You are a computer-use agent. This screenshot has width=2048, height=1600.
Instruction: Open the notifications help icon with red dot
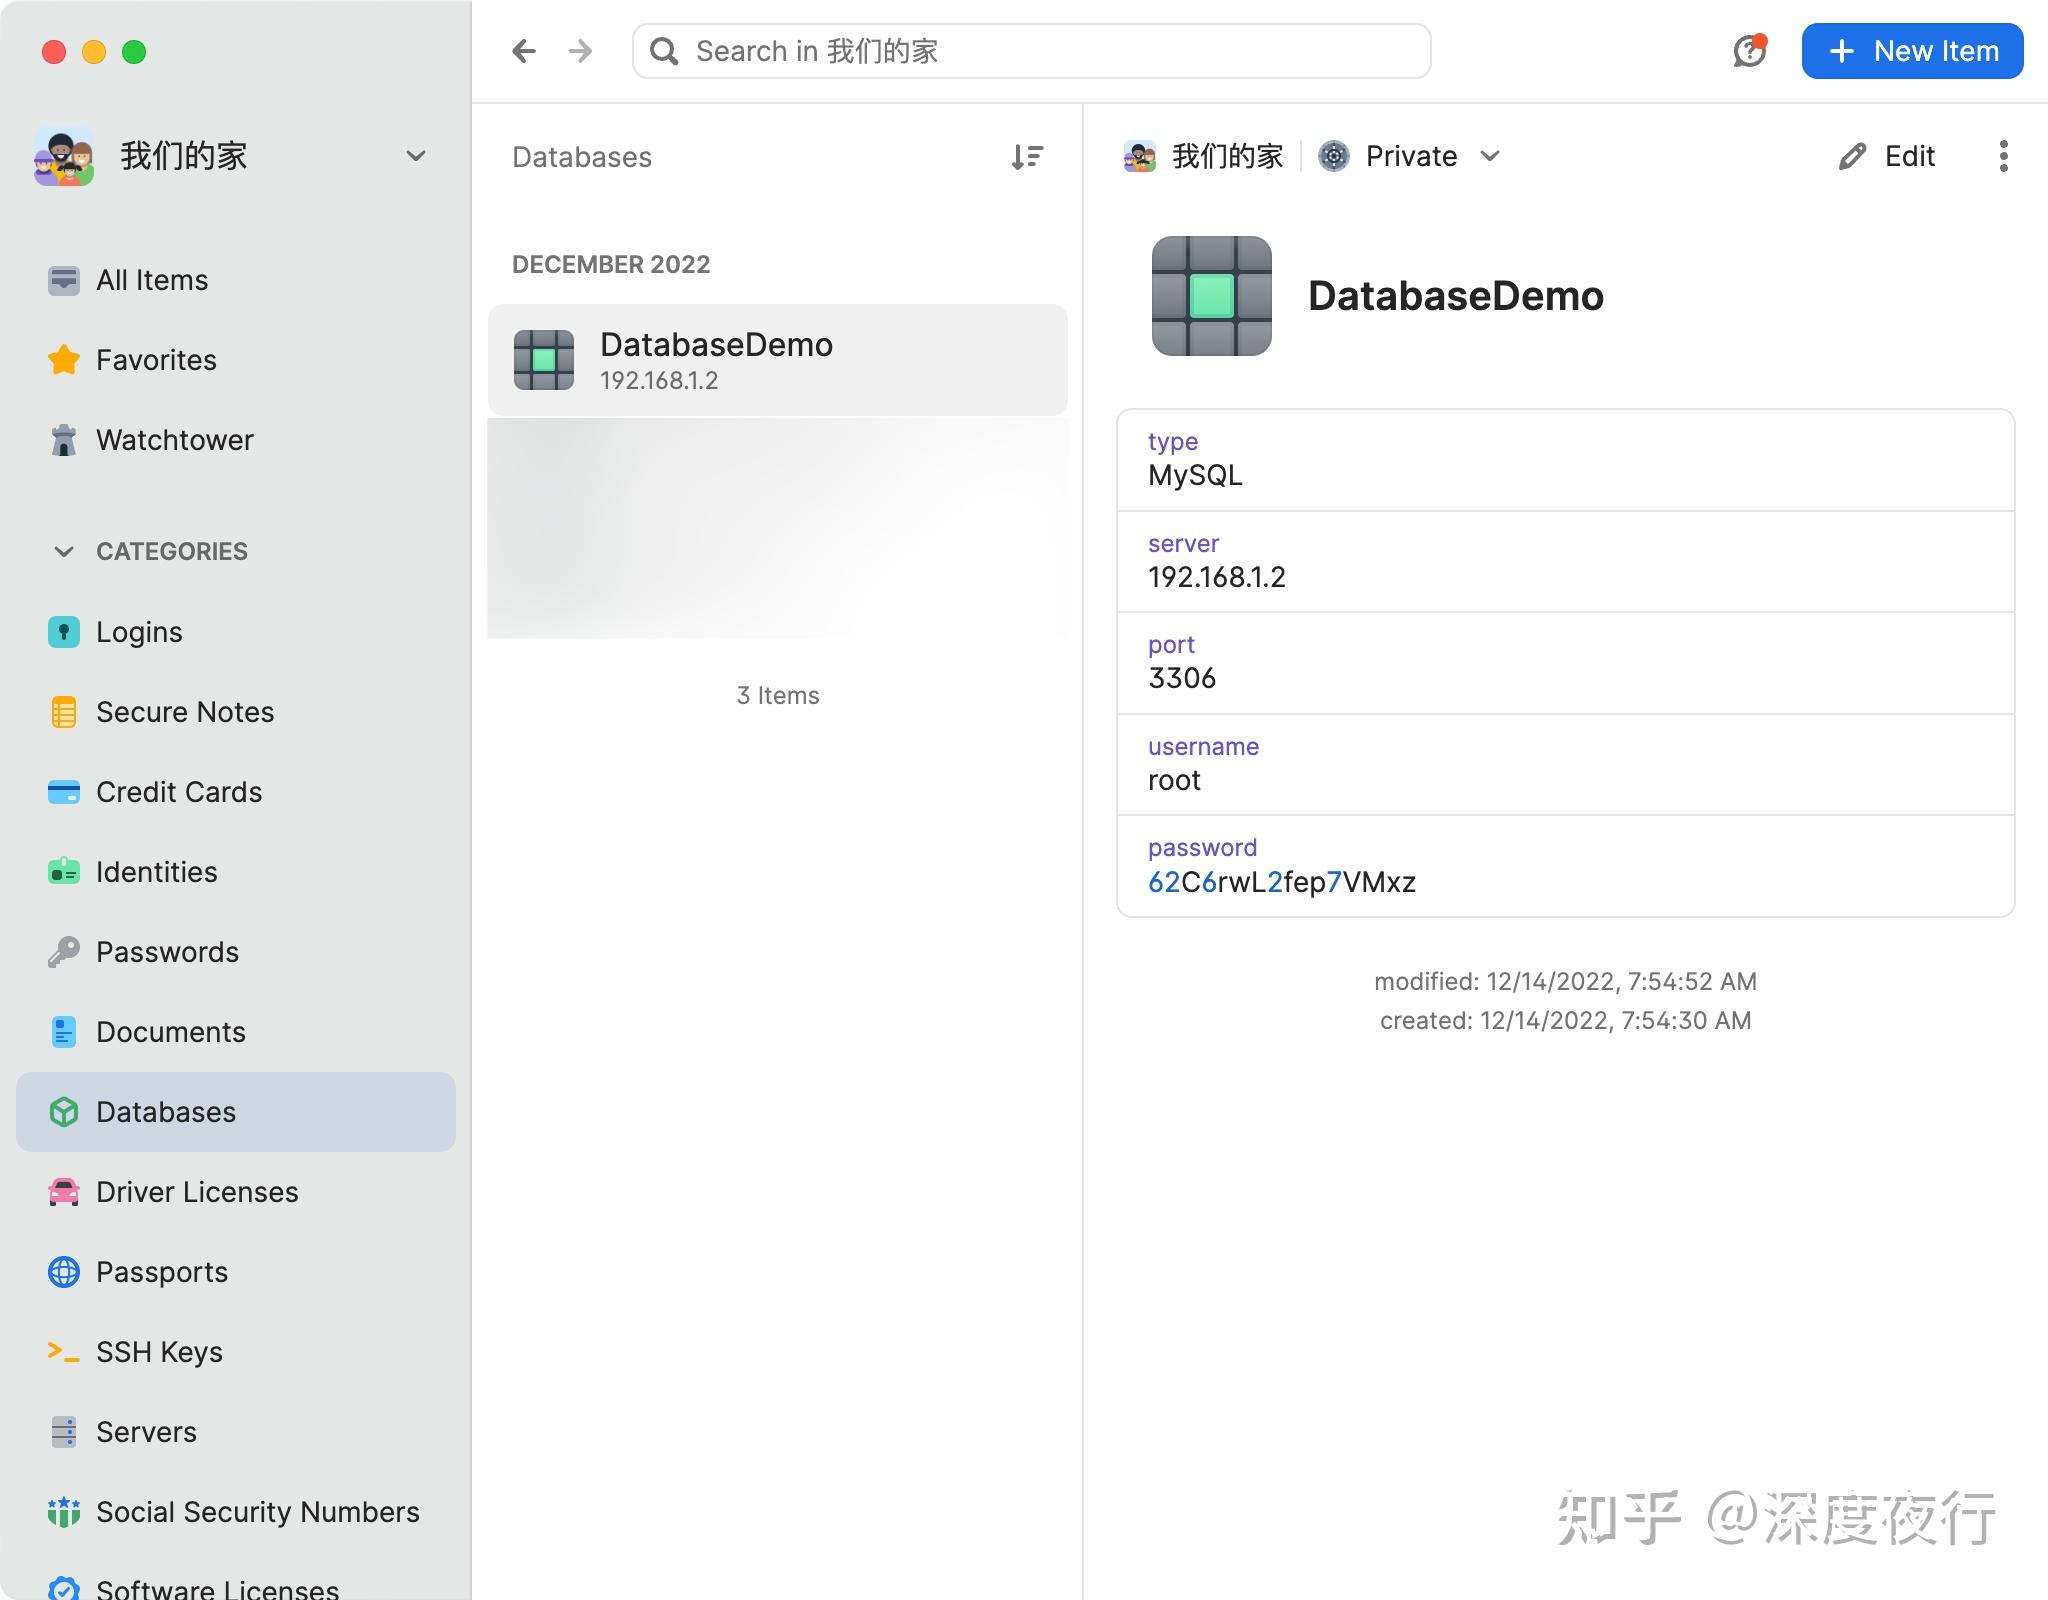(x=1749, y=51)
